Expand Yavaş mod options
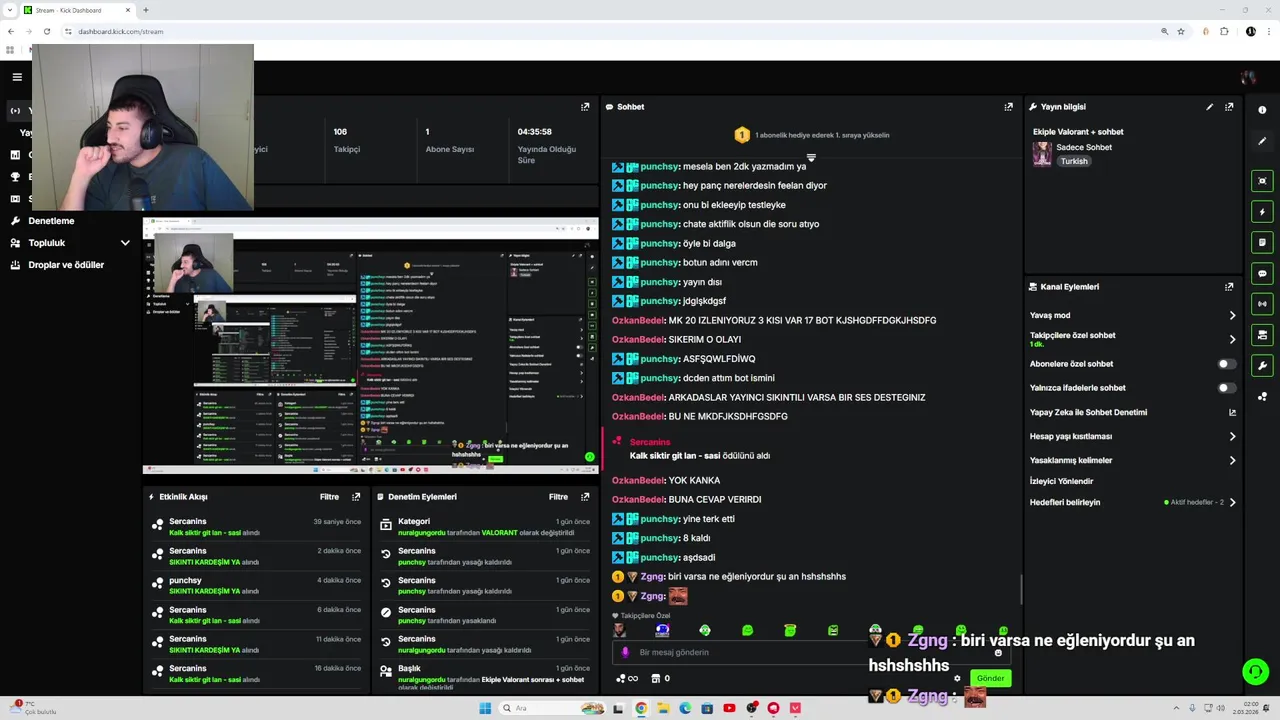The image size is (1280, 720). [1232, 315]
